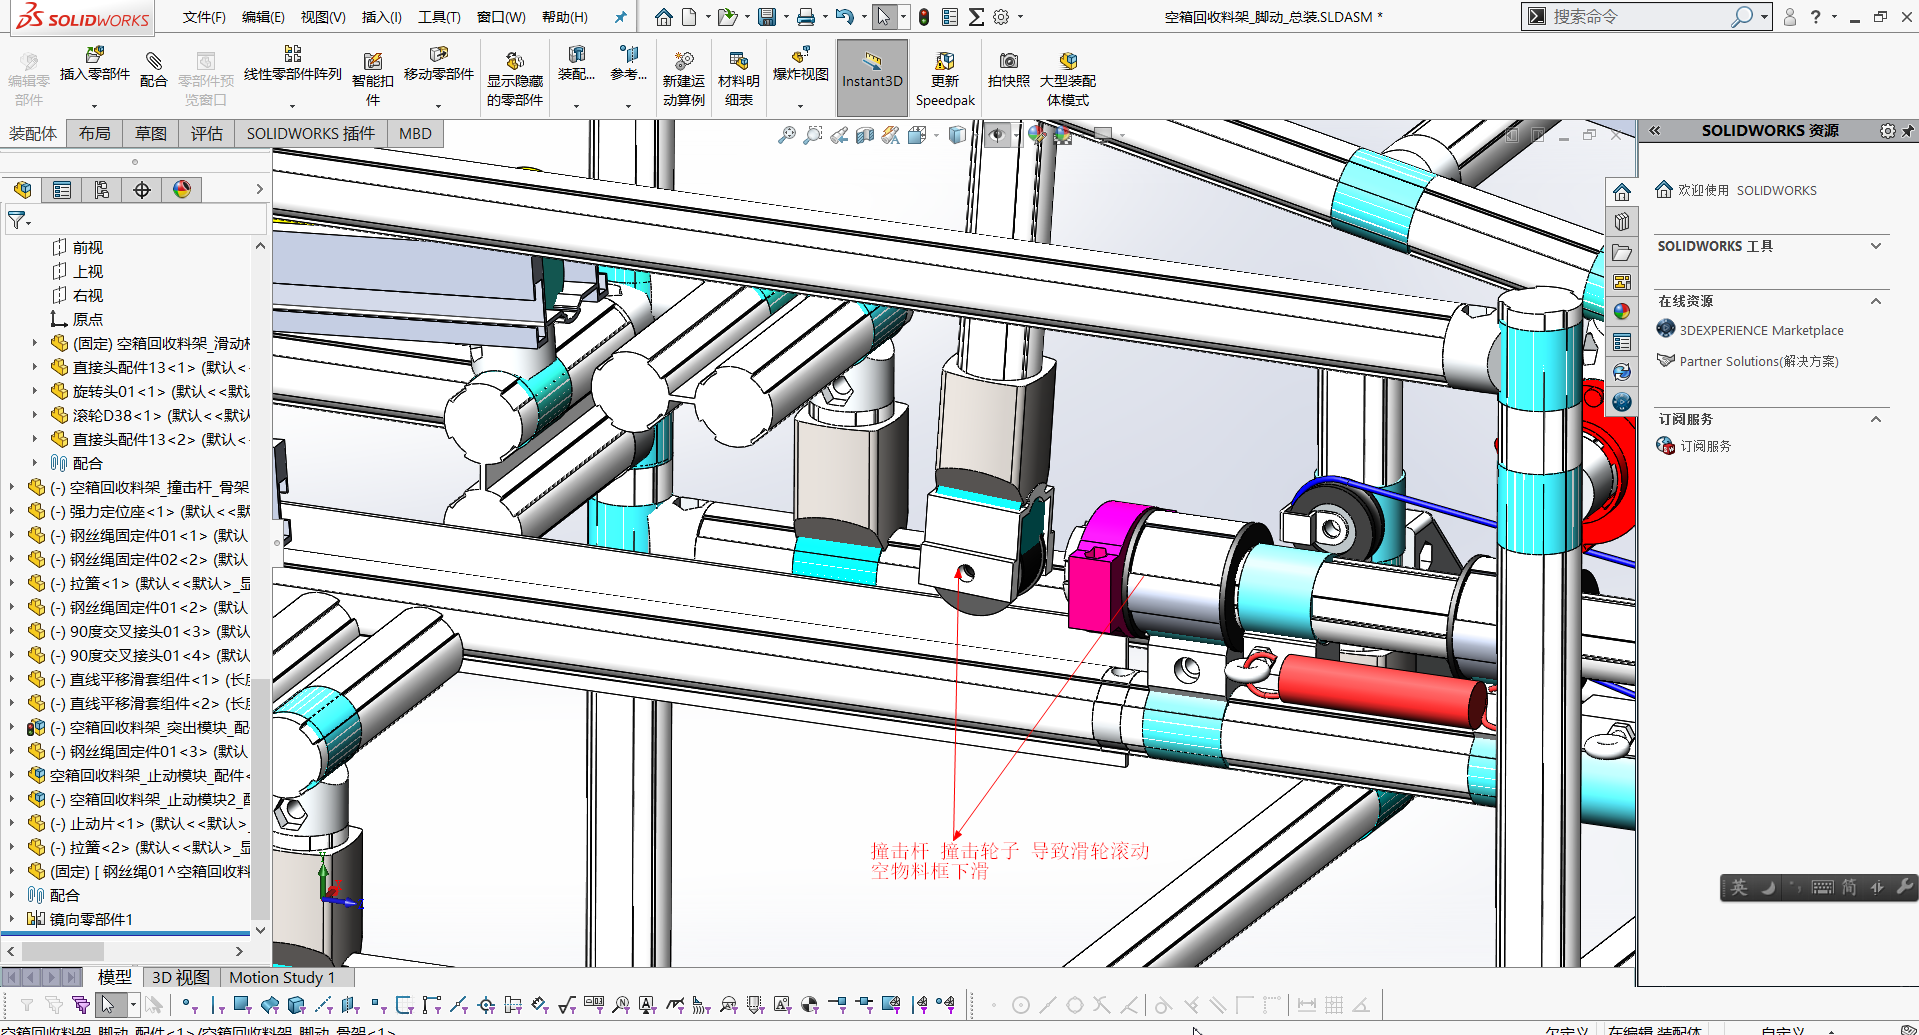Click Update Speedpak (更新 Speedpak) icon
Image resolution: width=1919 pixels, height=1035 pixels.
pyautogui.click(x=945, y=61)
